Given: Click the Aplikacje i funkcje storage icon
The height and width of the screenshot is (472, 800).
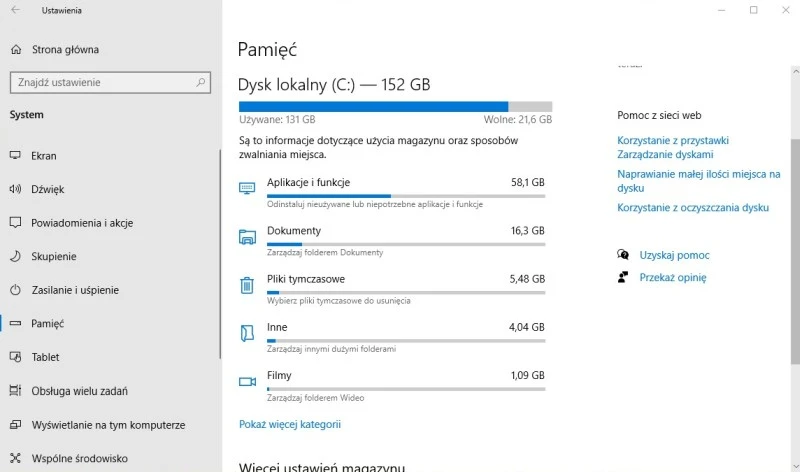Looking at the screenshot, I should tap(247, 188).
